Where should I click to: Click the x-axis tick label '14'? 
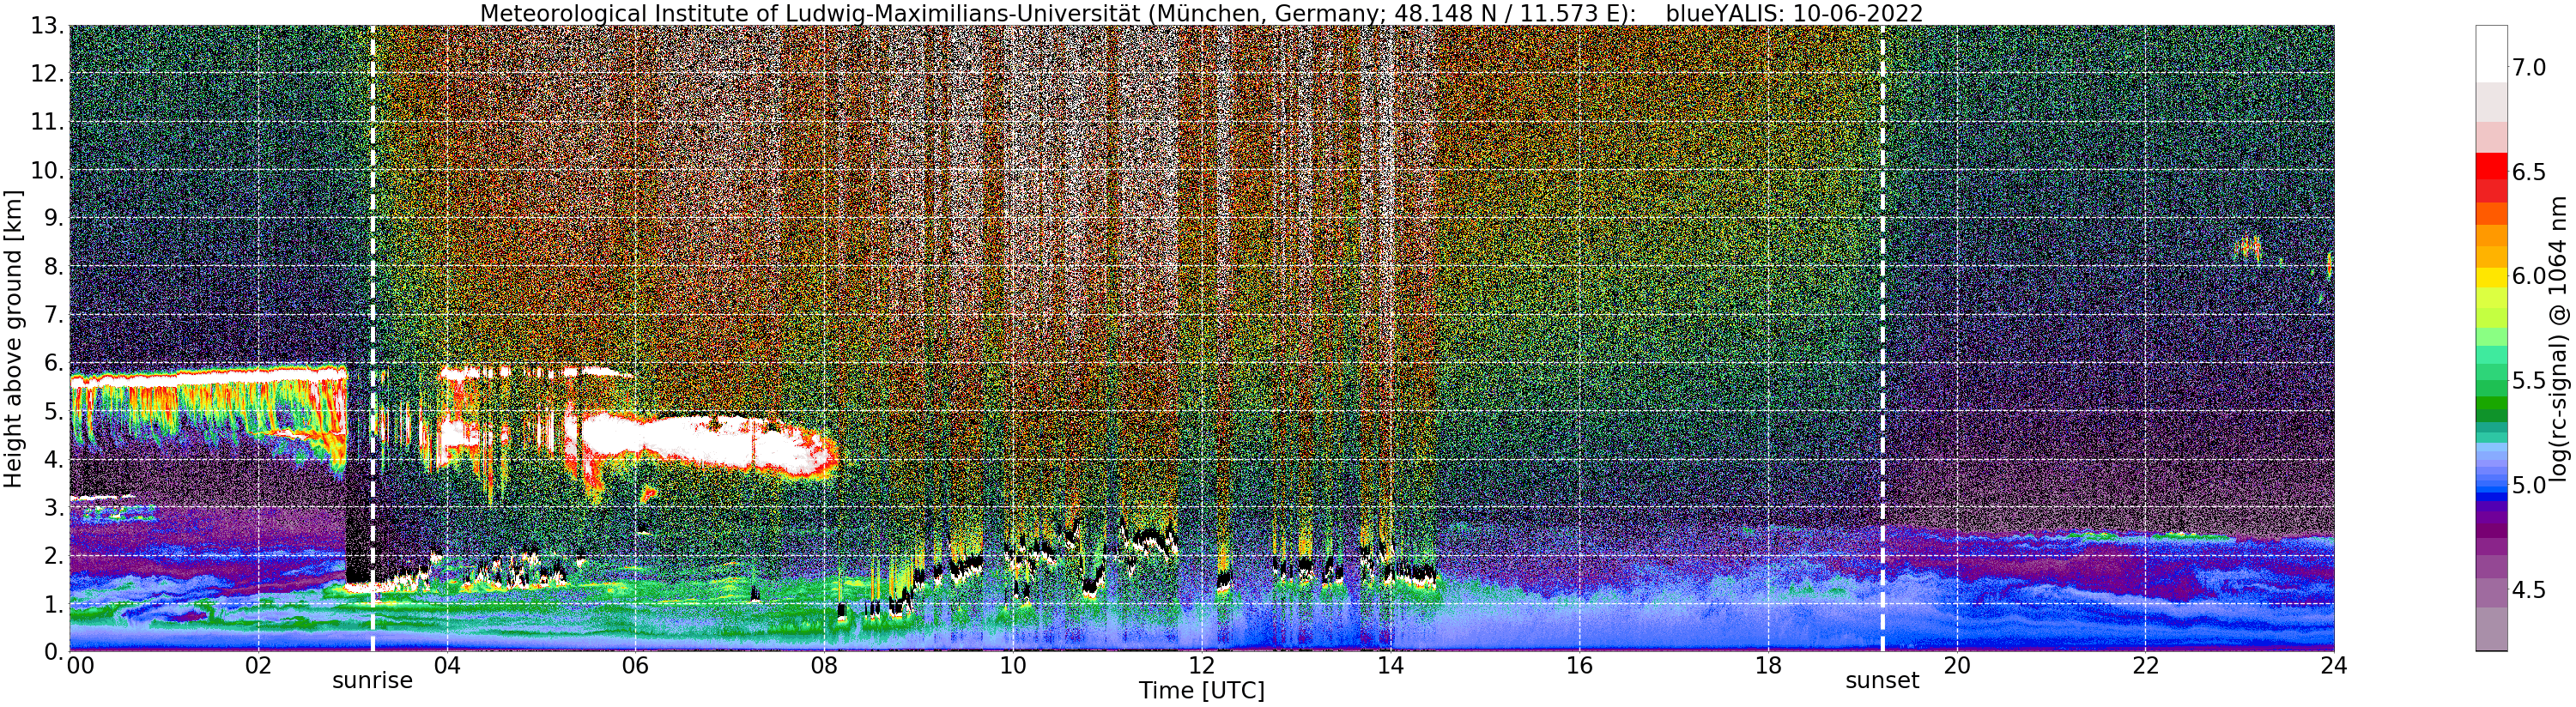coord(1390,666)
